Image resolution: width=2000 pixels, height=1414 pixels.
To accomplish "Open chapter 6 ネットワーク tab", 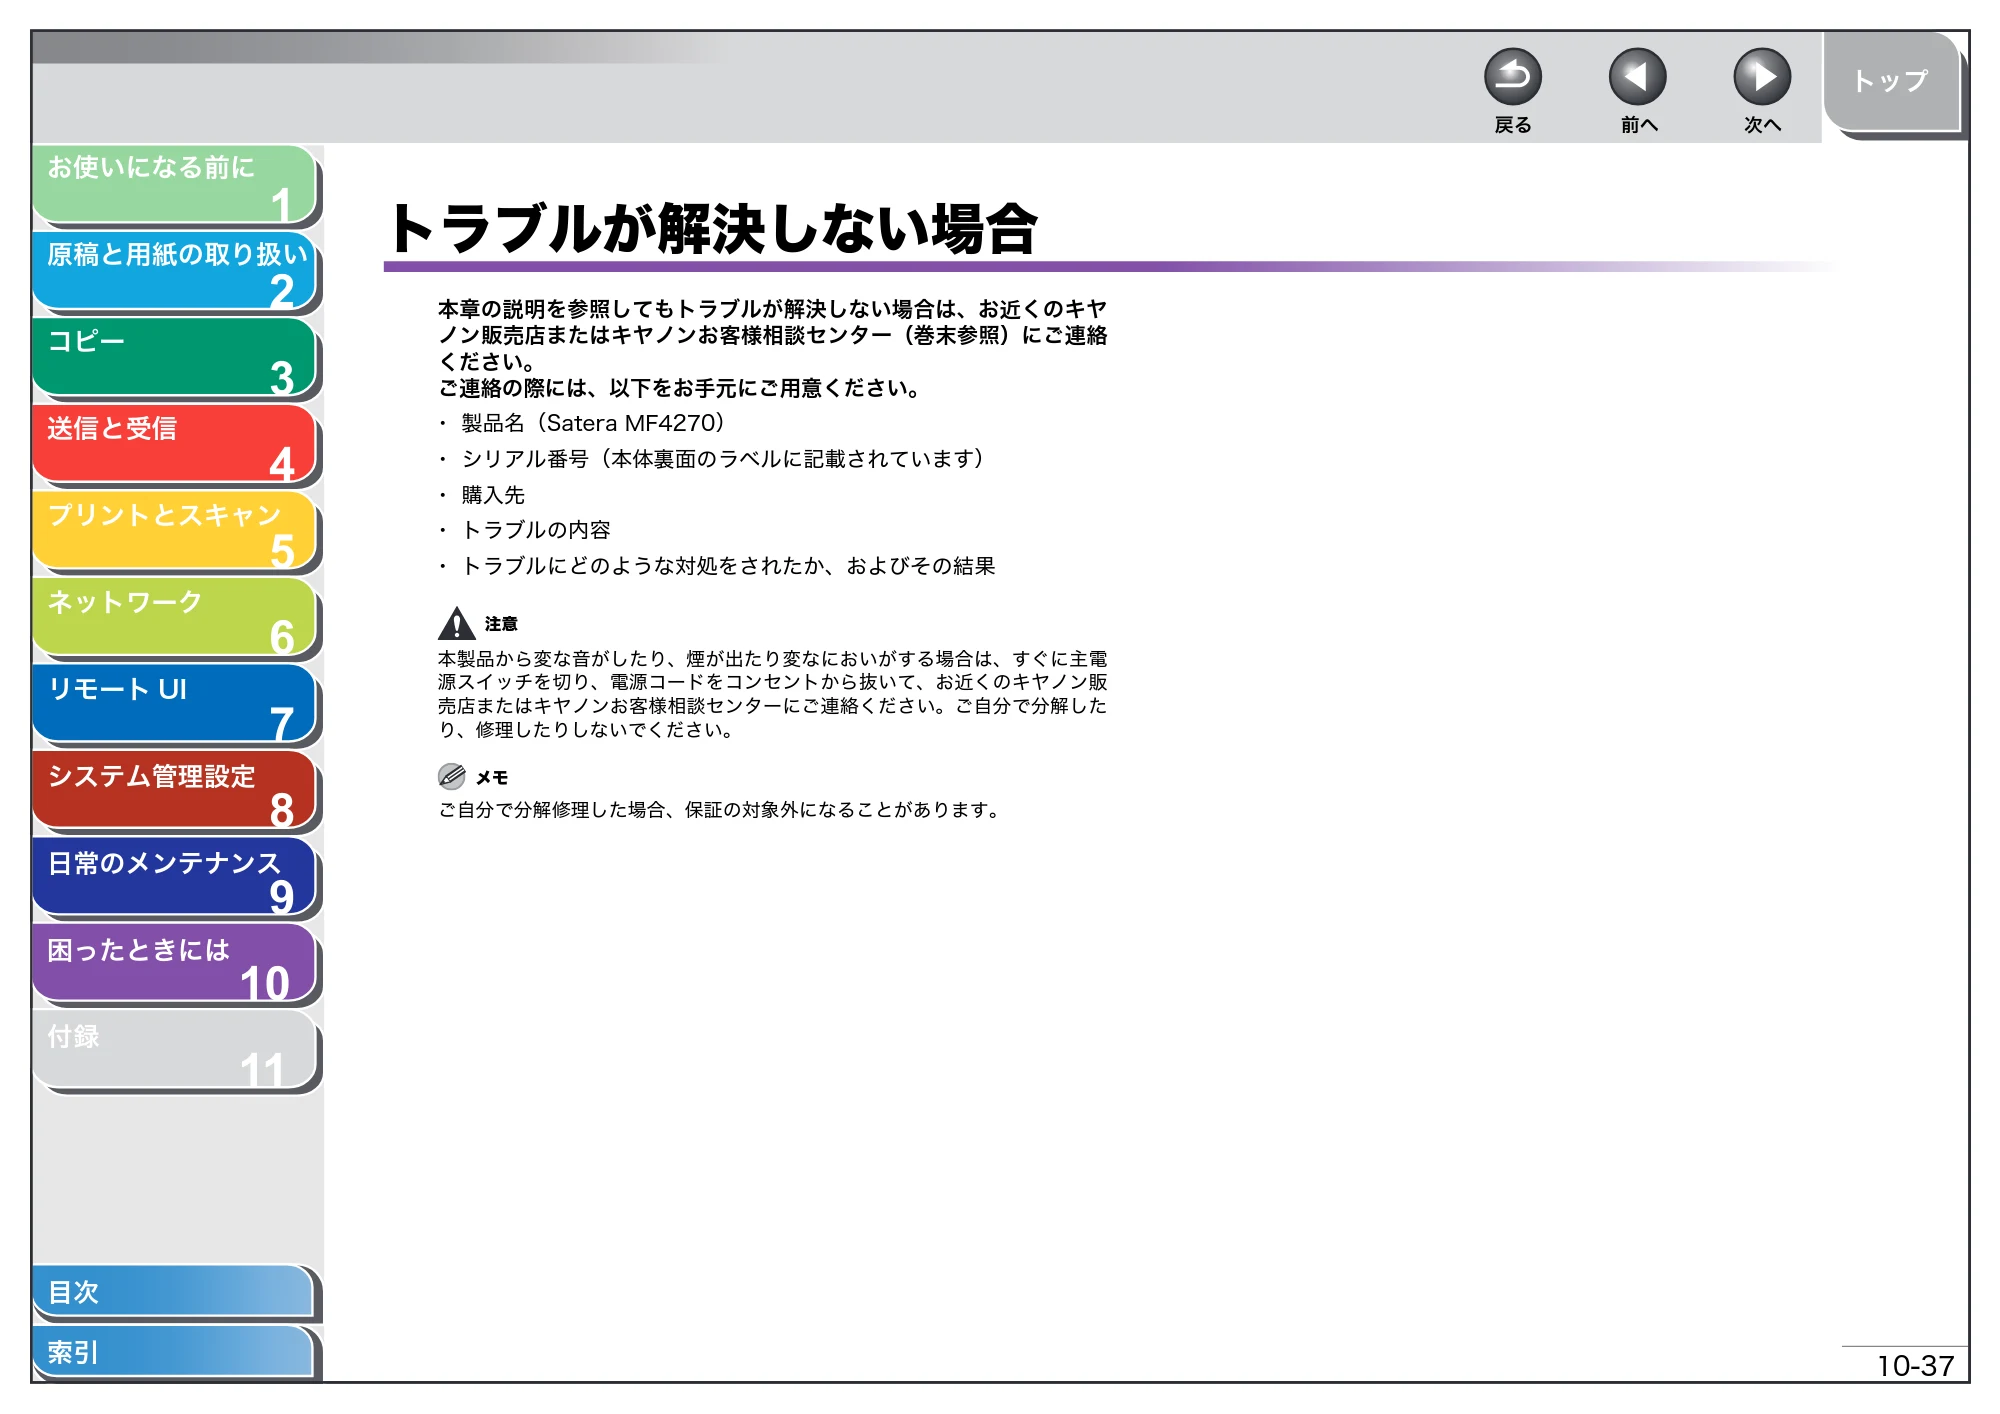I will pos(175,618).
